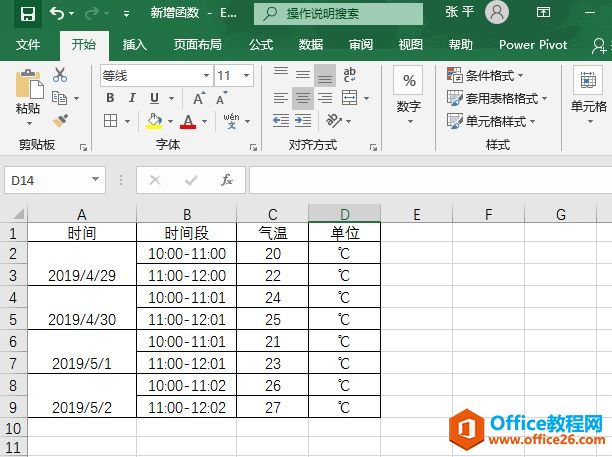Increase font size with larger A icon
This screenshot has height=457, width=612.
pos(199,98)
